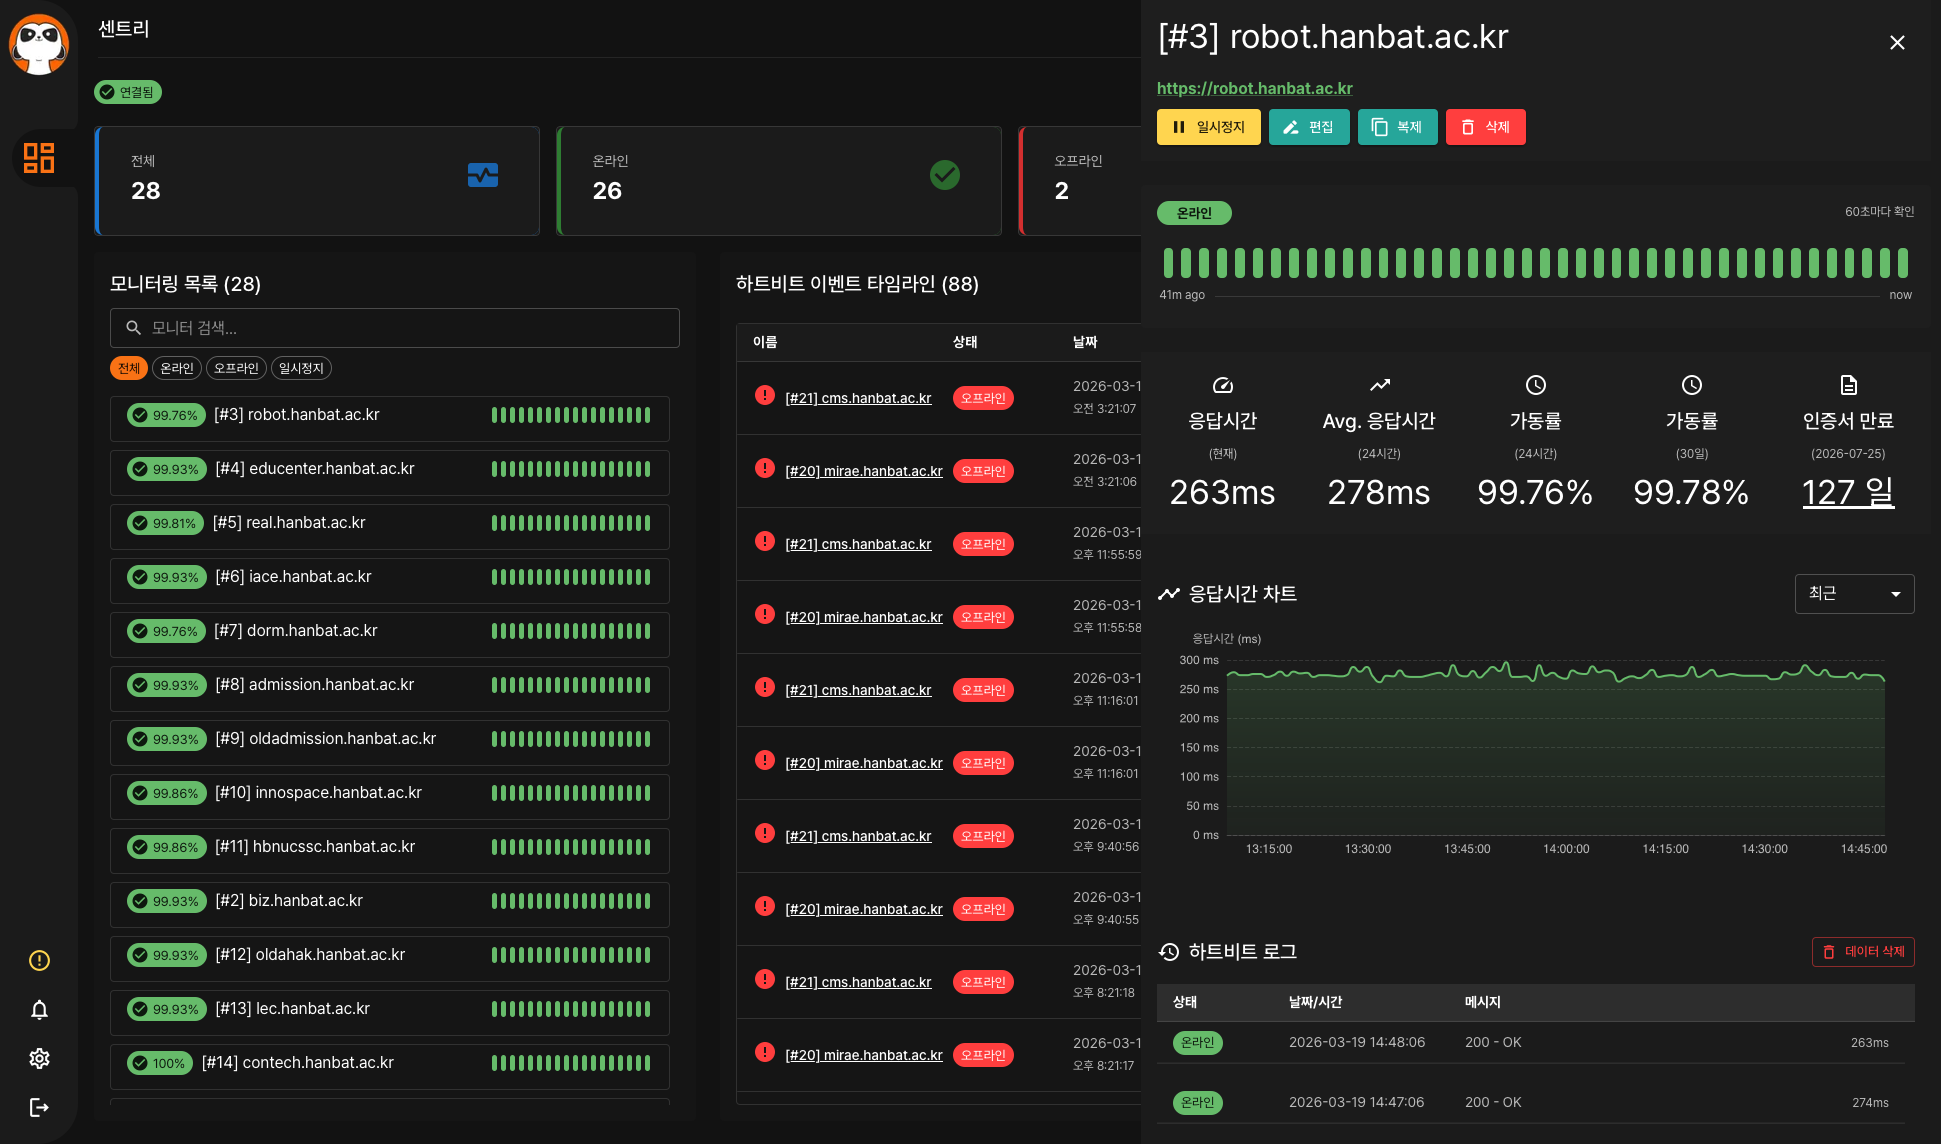
Task: Open the dashboard icon in the sidebar
Action: click(x=40, y=159)
